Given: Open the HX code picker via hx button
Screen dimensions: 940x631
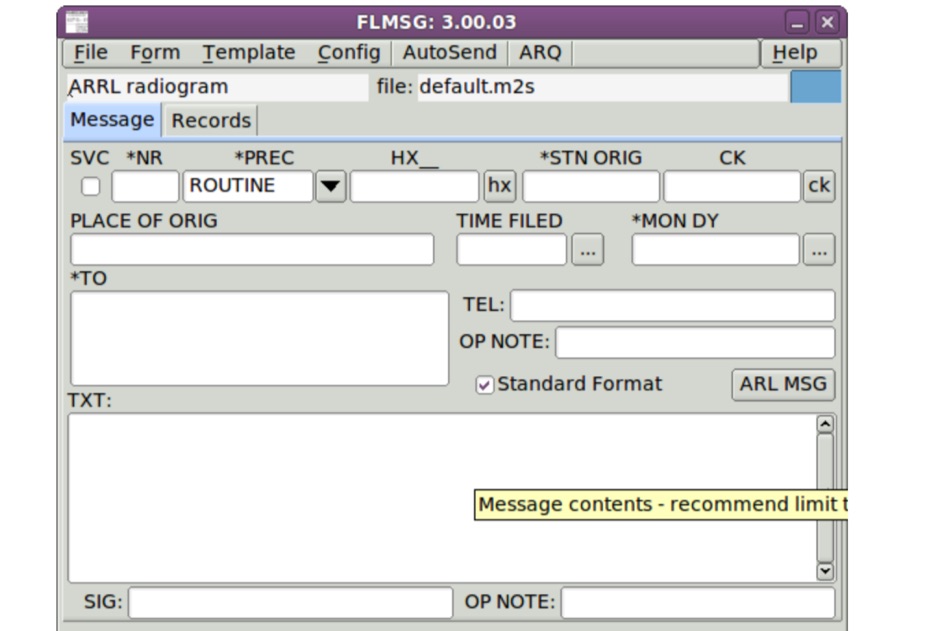Looking at the screenshot, I should 499,185.
